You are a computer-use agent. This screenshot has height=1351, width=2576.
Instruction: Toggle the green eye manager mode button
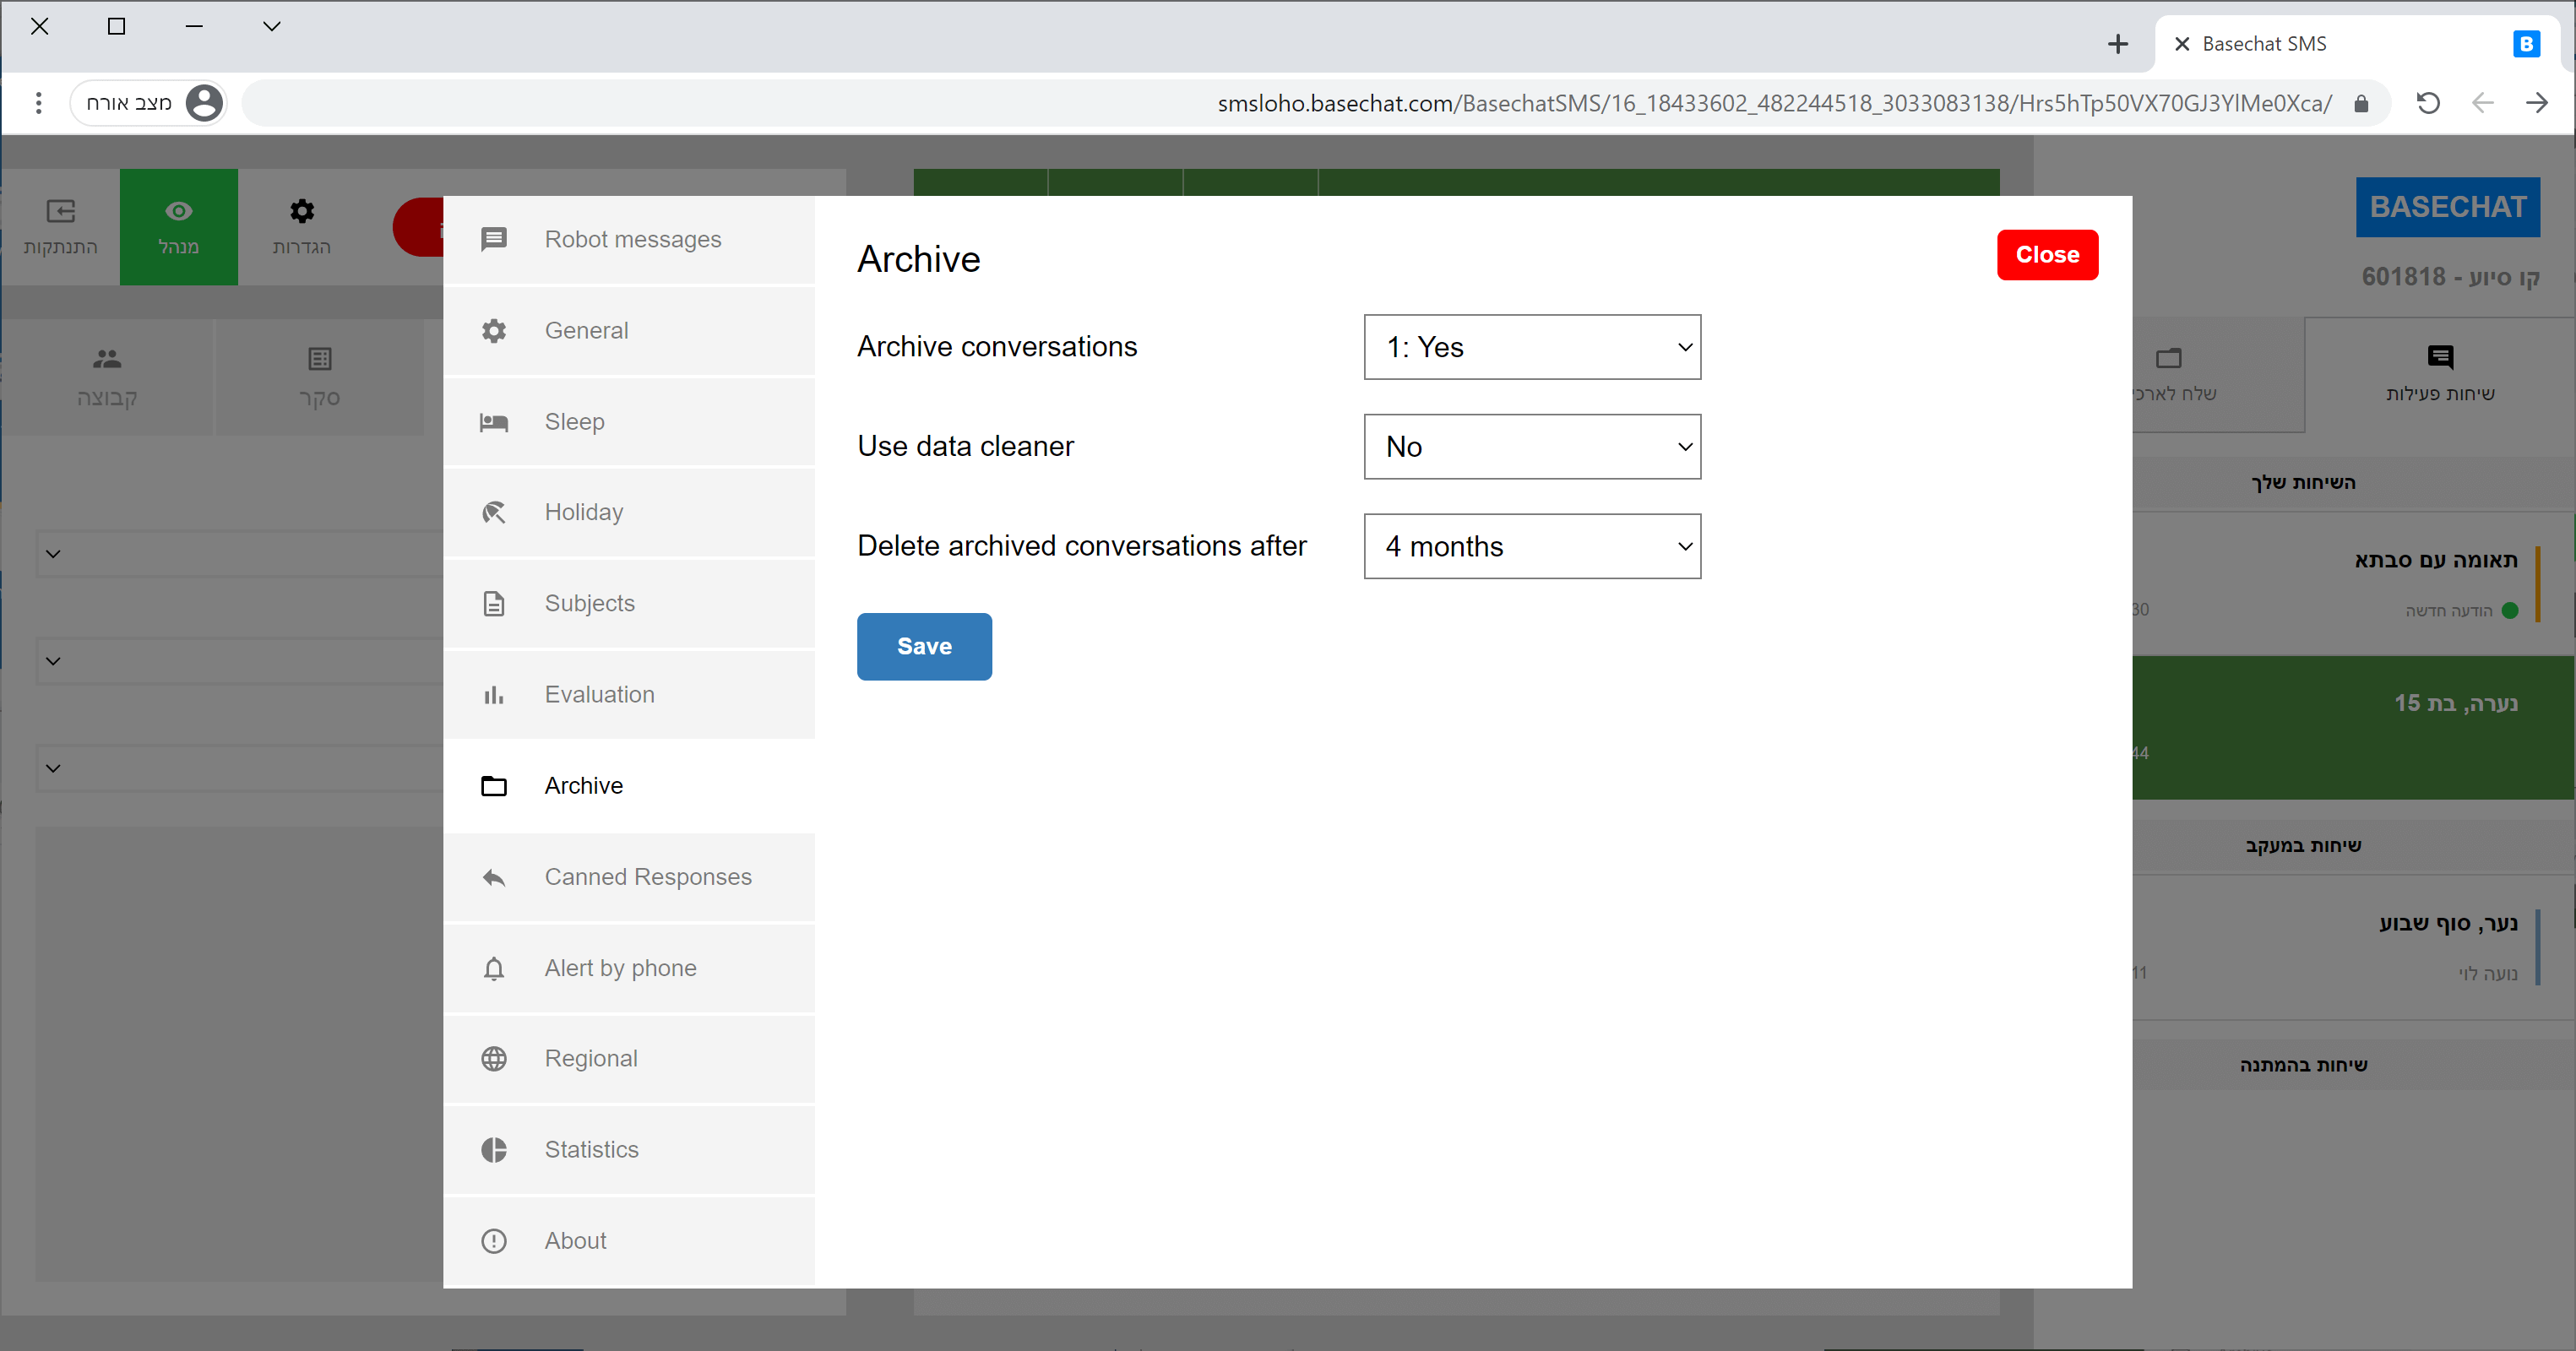(179, 227)
